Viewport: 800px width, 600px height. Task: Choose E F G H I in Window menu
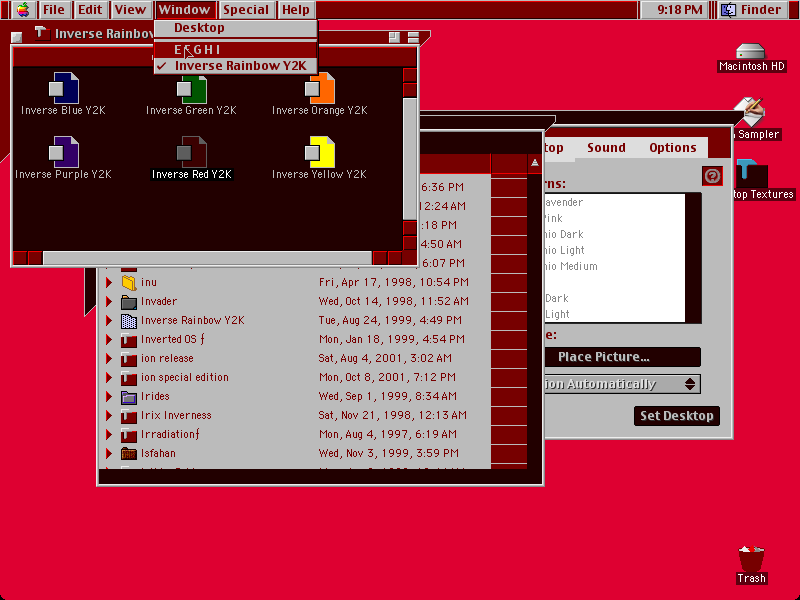[236, 50]
